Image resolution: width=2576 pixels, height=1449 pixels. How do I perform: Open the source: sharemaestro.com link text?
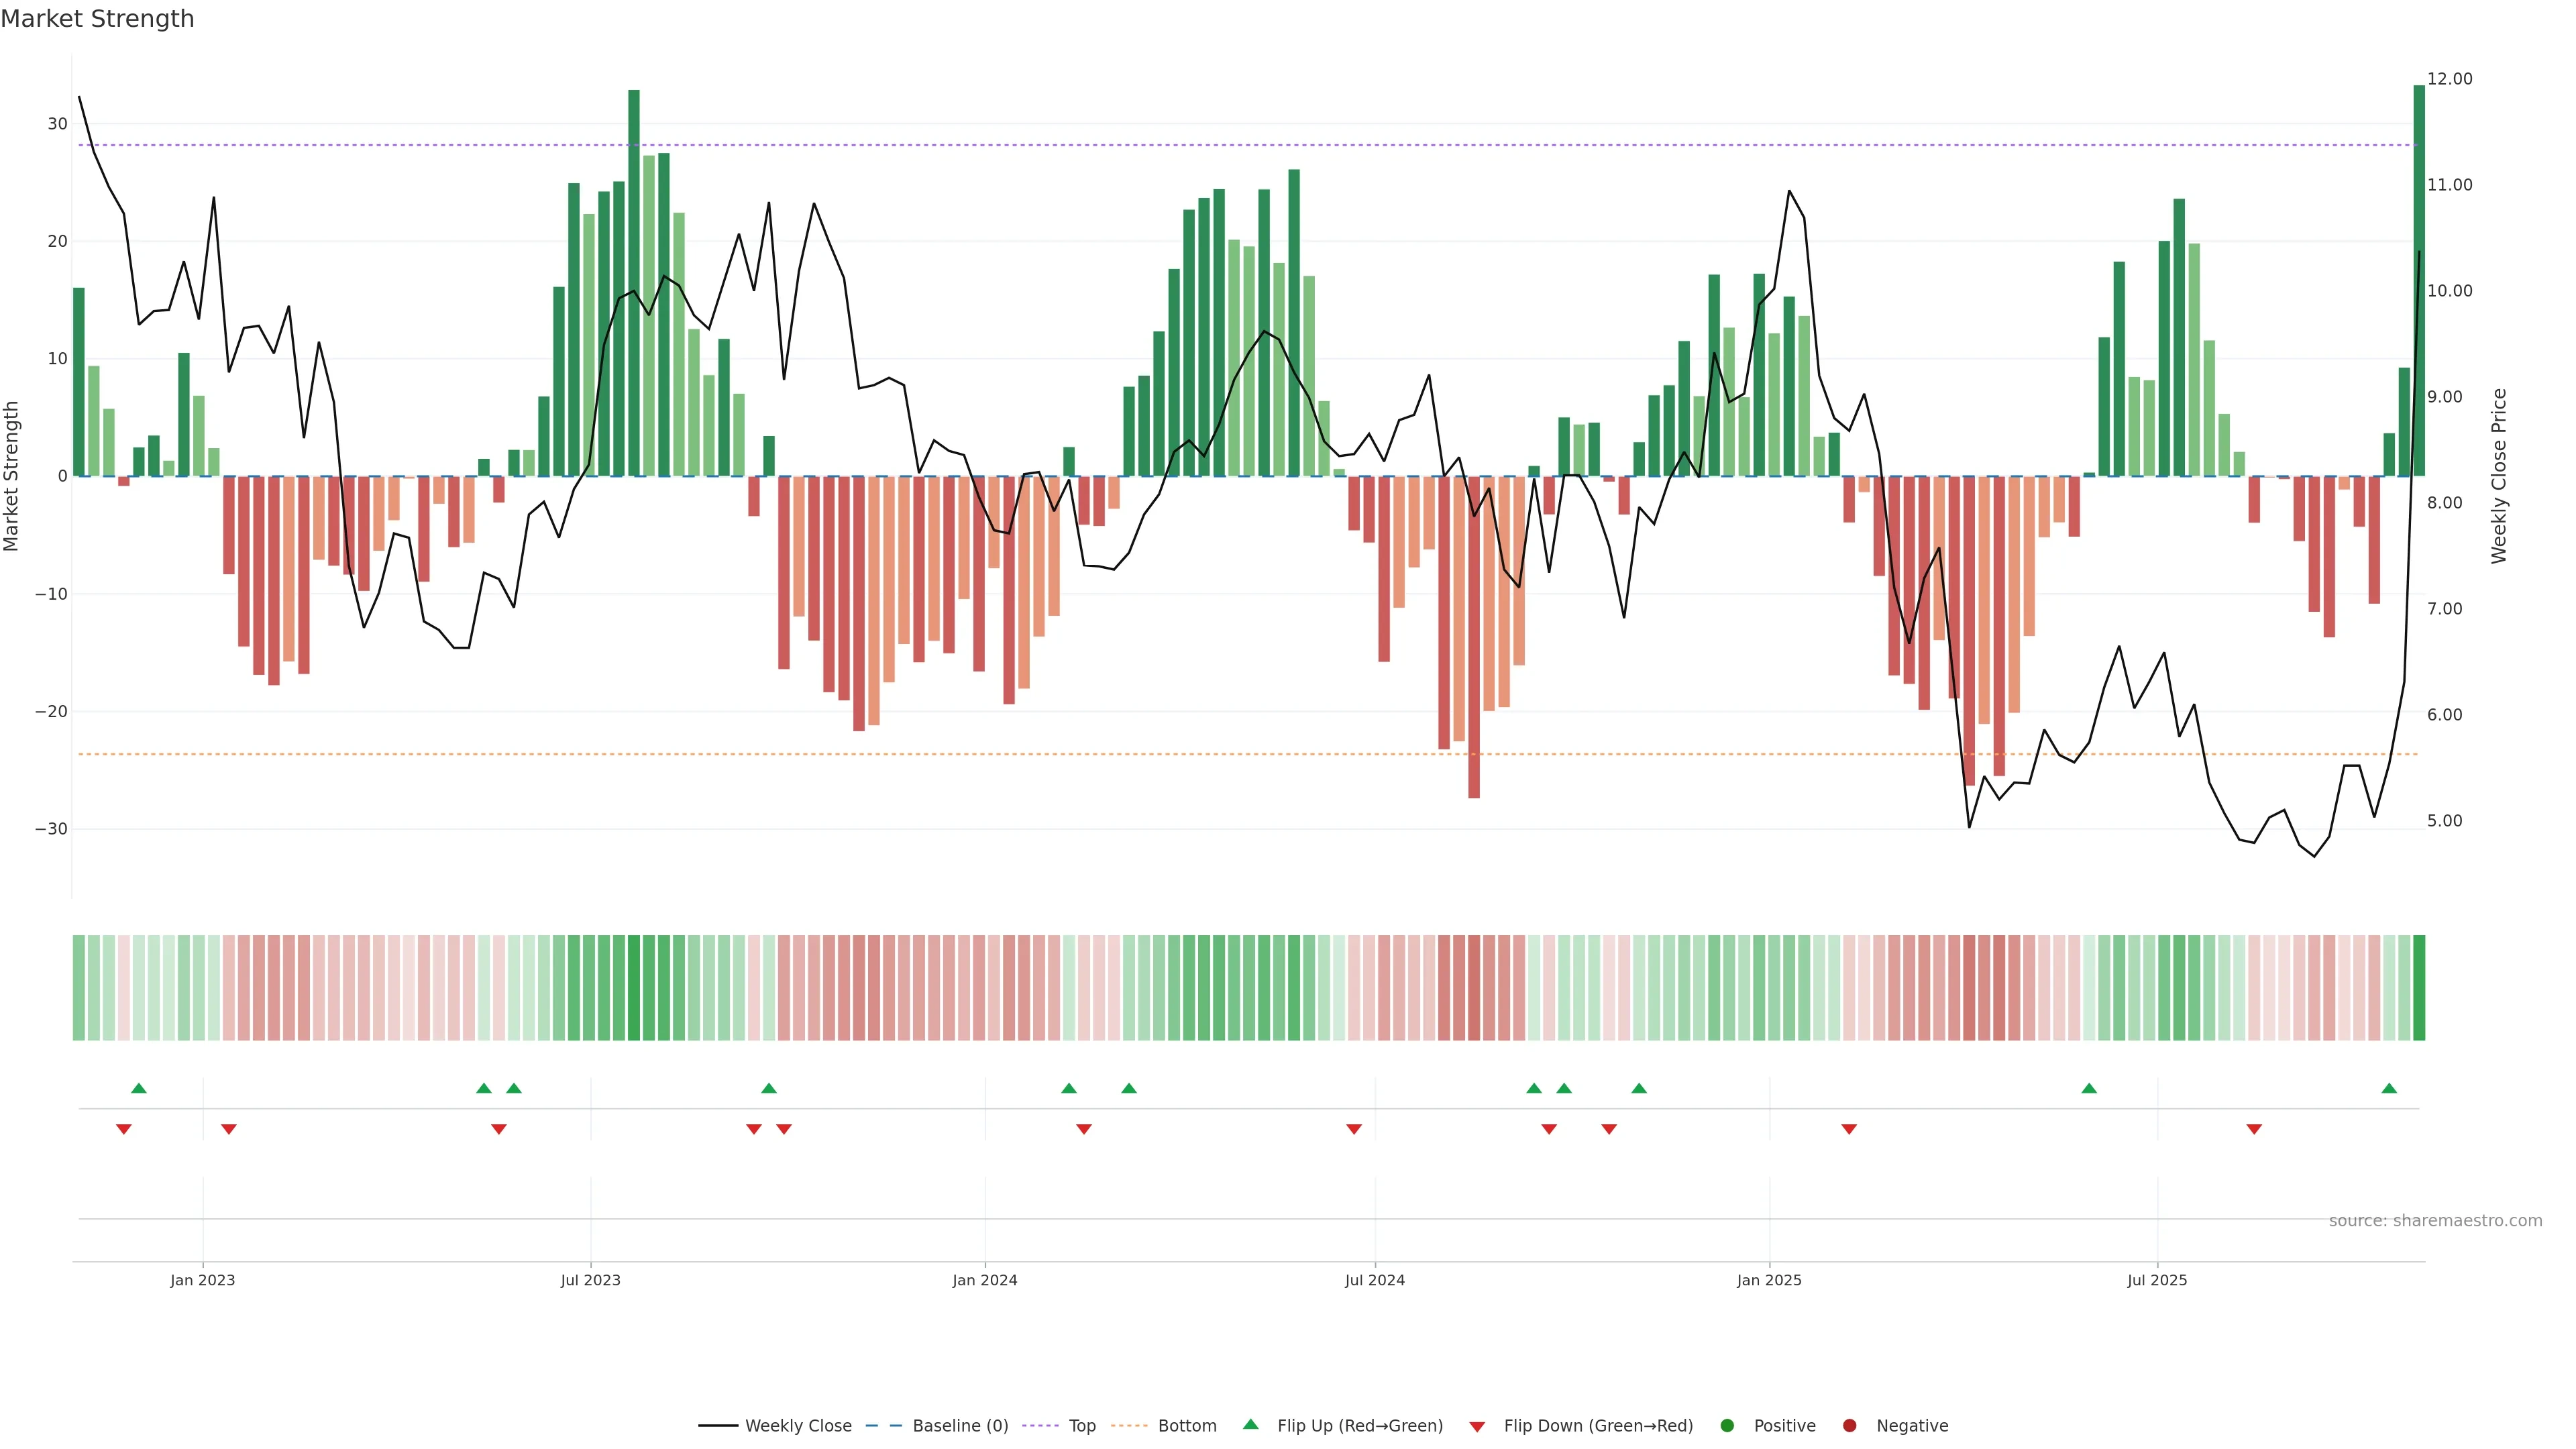[2435, 1220]
